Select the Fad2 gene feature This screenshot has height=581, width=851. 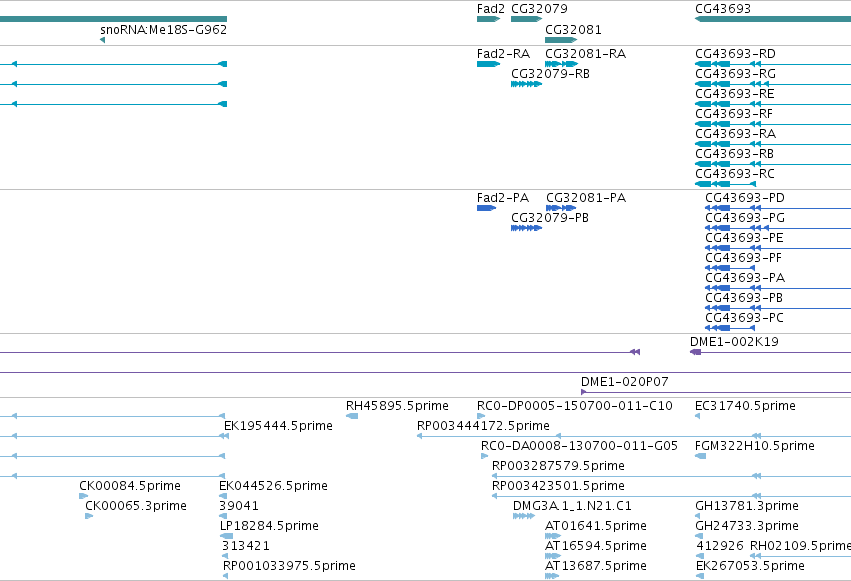488,19
